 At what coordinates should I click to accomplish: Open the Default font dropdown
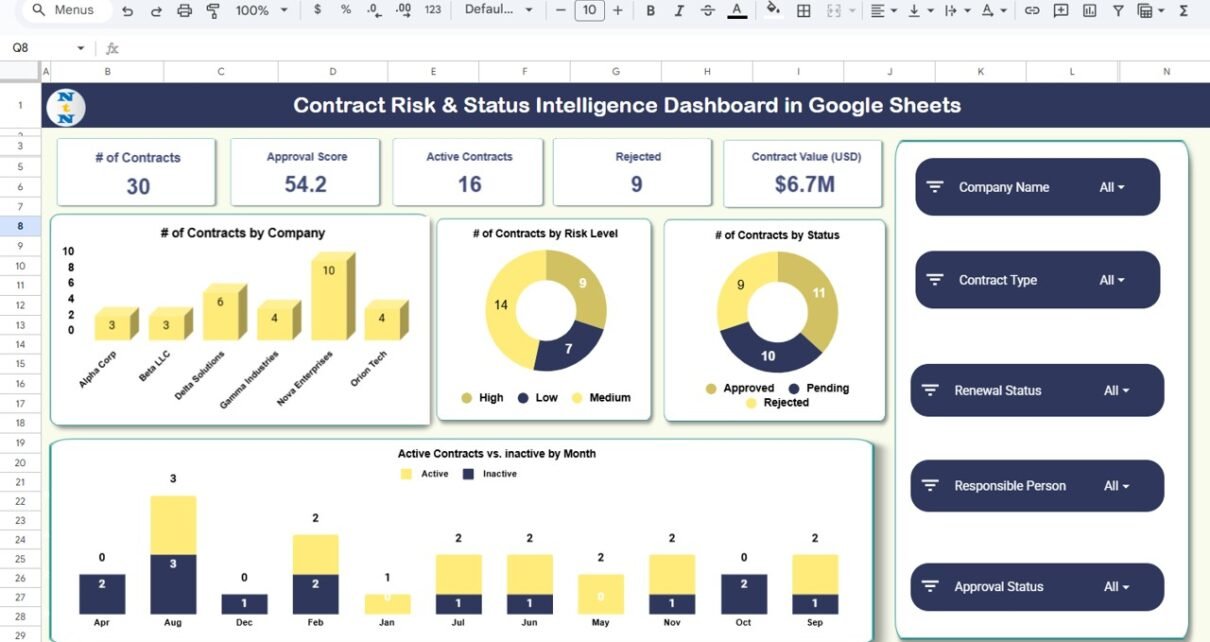click(x=500, y=11)
